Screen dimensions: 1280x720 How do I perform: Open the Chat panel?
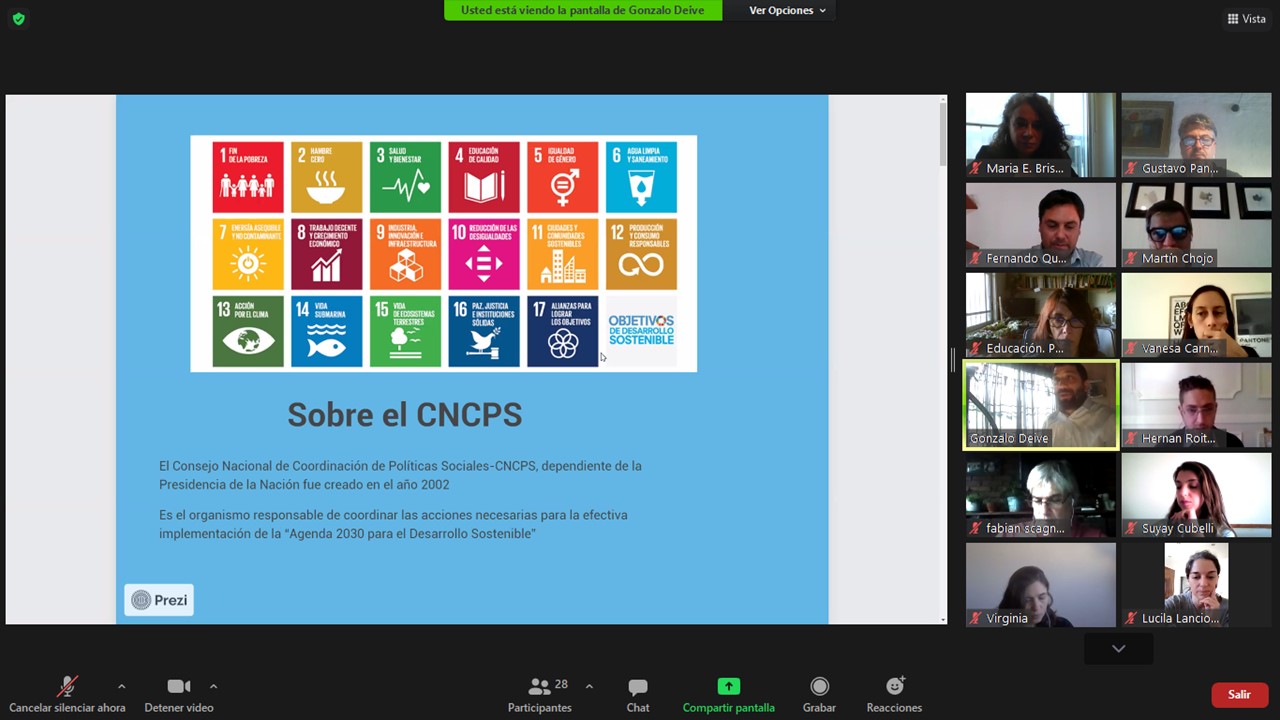tap(637, 694)
